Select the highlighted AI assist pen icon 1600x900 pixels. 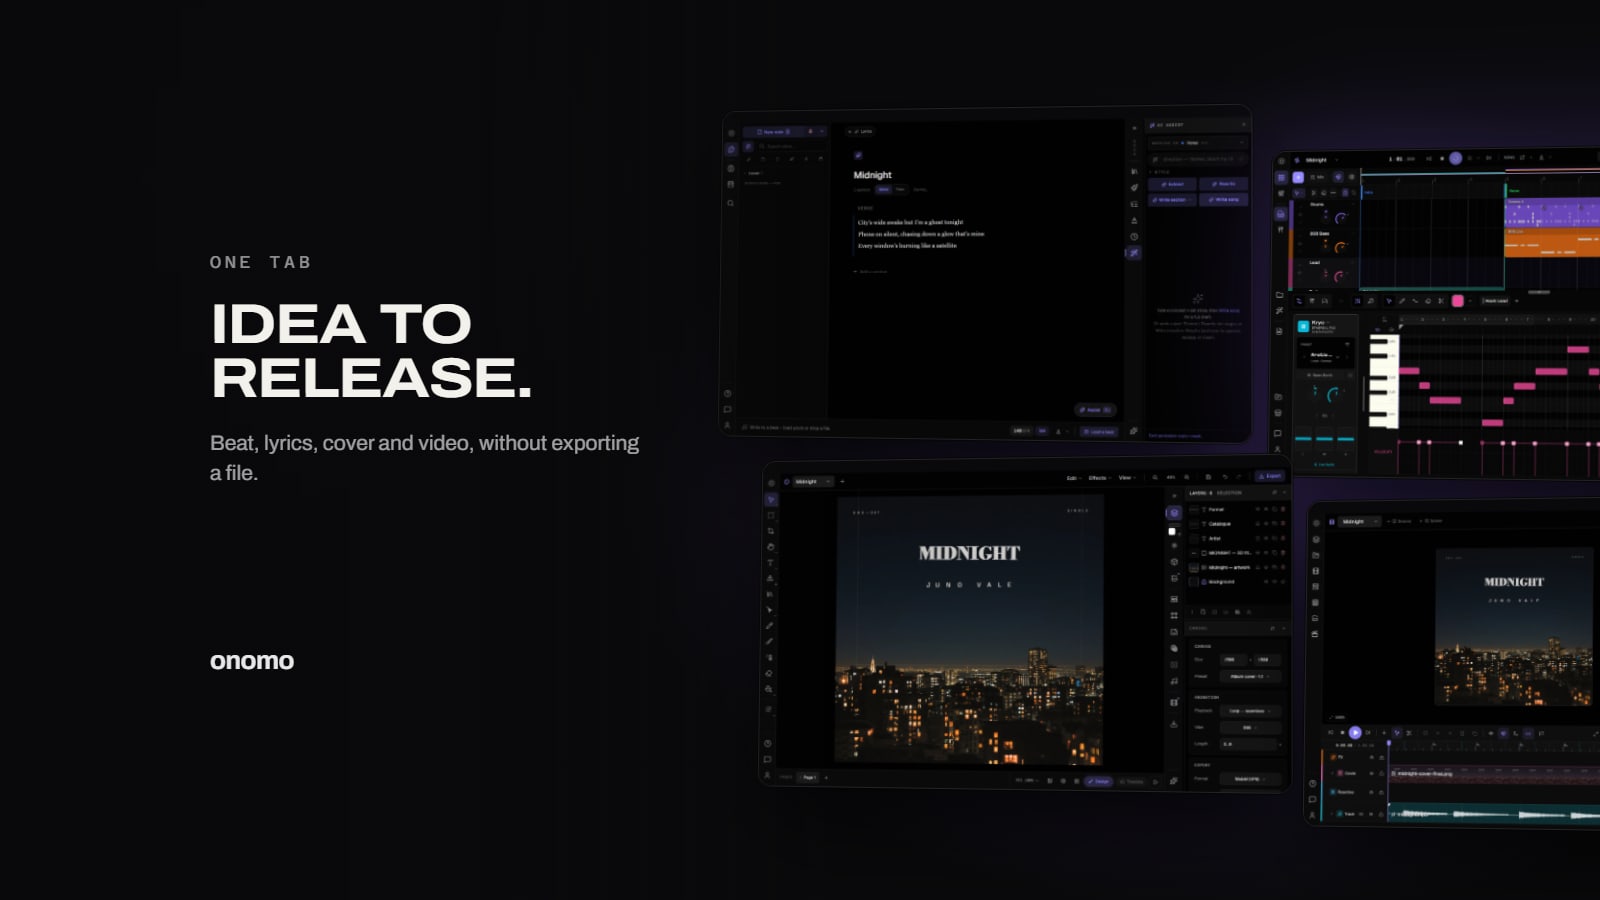click(1134, 253)
